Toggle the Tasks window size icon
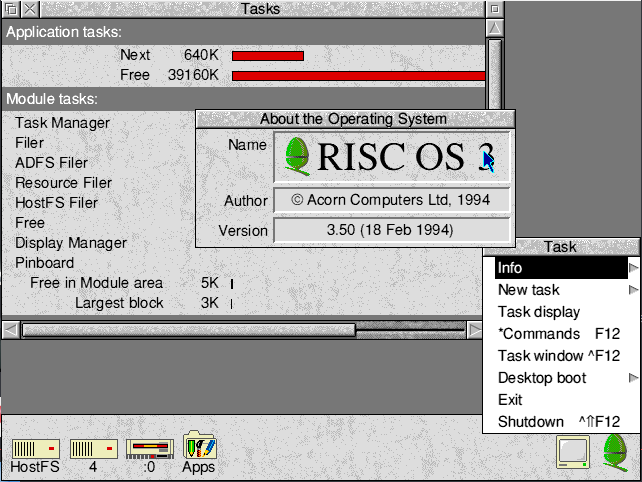This screenshot has width=642, height=482. coord(495,9)
